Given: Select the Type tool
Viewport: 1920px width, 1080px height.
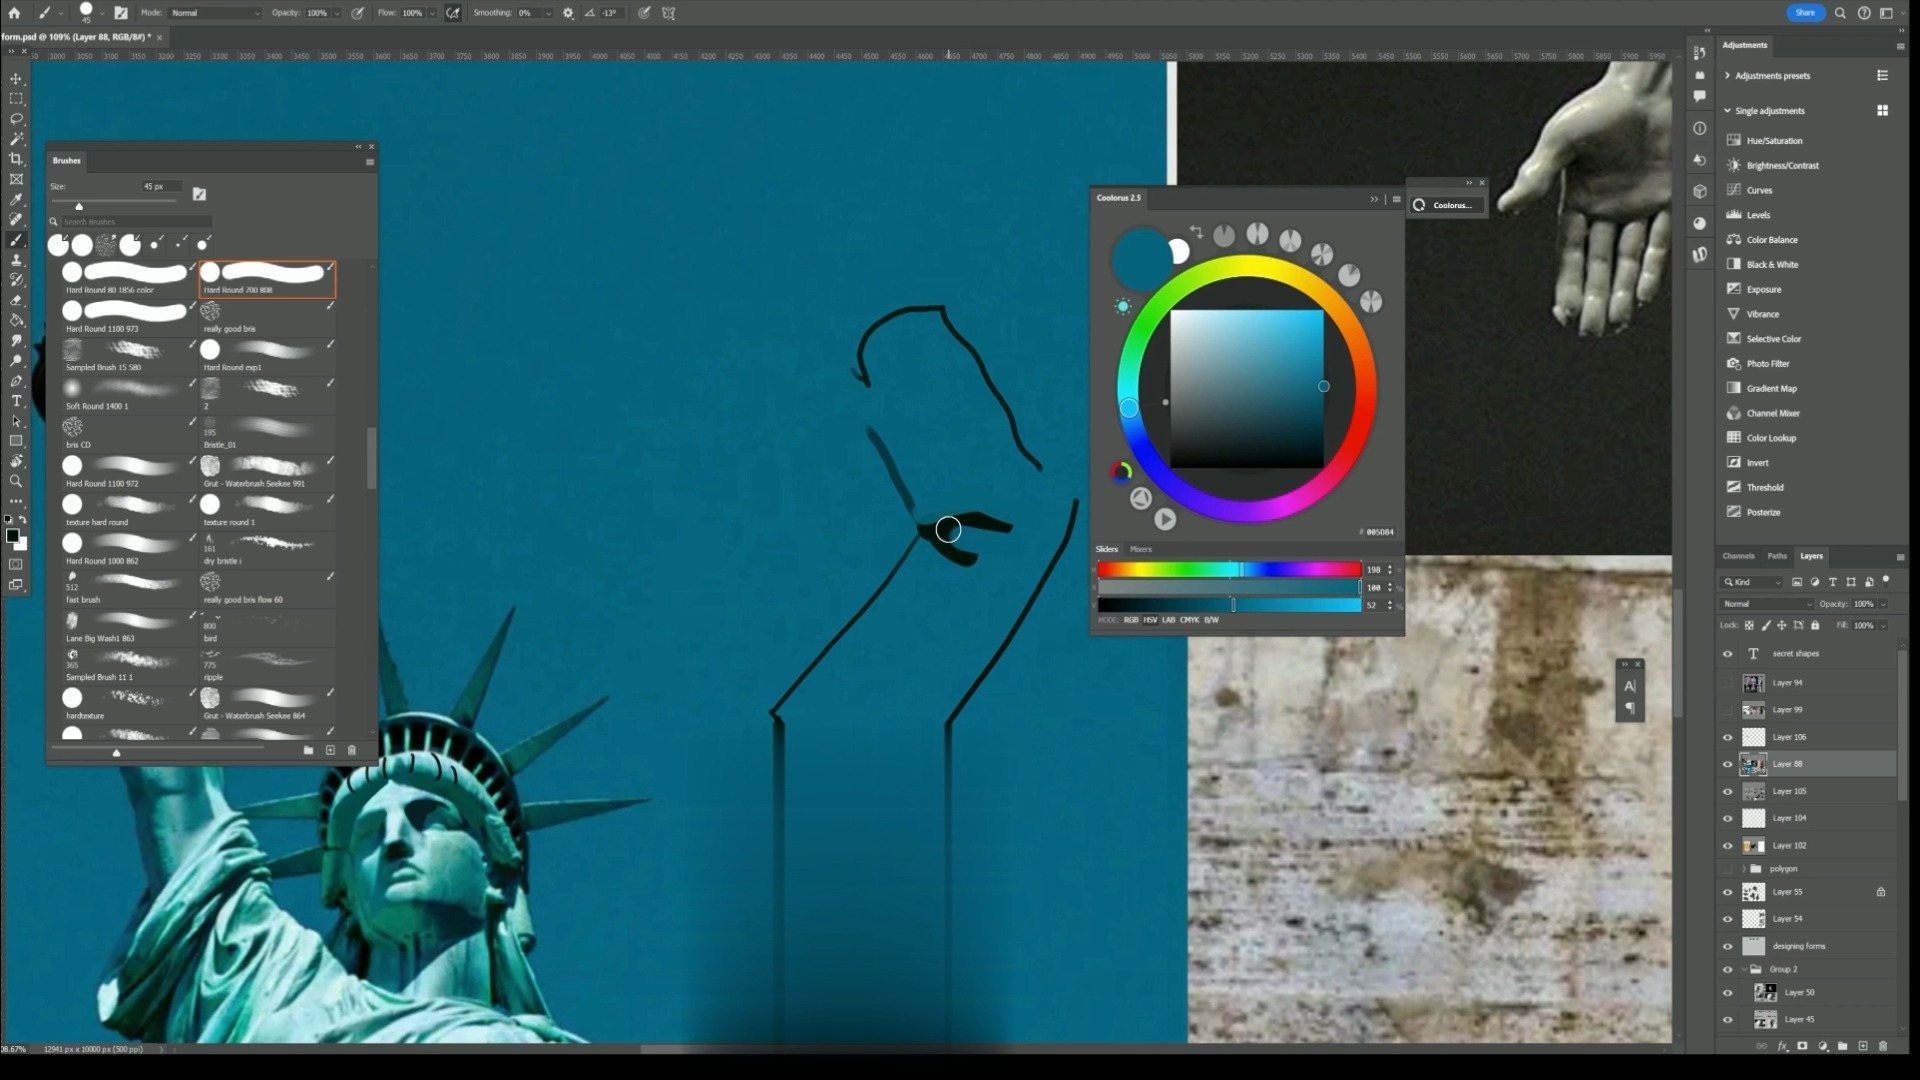Looking at the screenshot, I should 16,401.
